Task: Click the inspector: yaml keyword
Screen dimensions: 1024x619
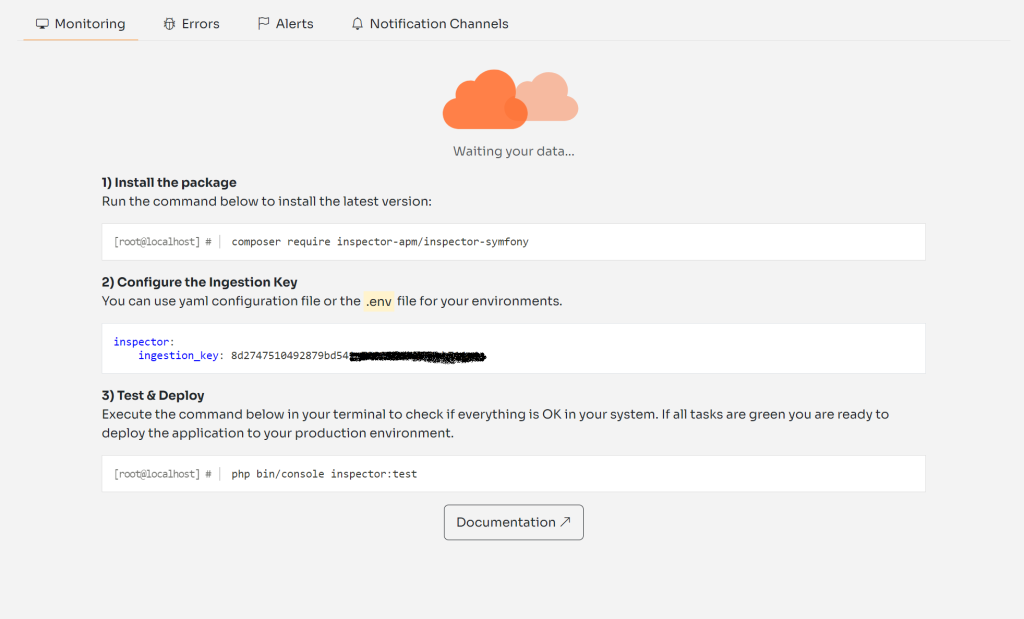Action: click(x=142, y=340)
